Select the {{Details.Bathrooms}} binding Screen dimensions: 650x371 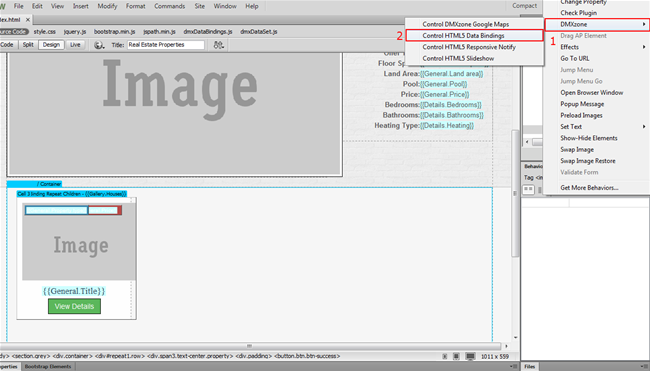[x=452, y=115]
